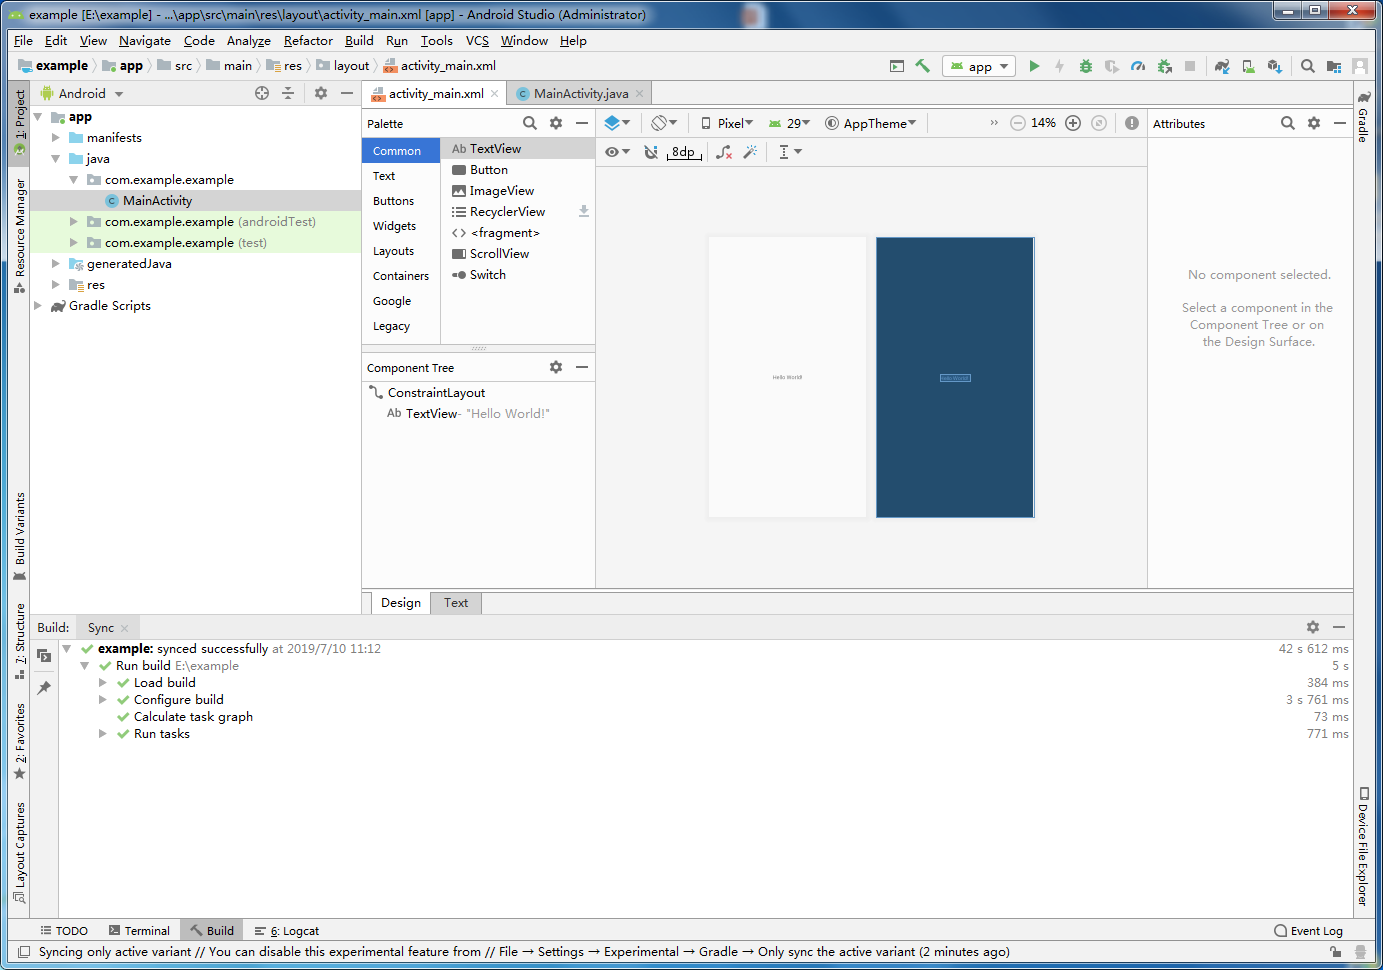The image size is (1383, 970).
Task: Attach debugger to Android process icon
Action: point(1164,66)
